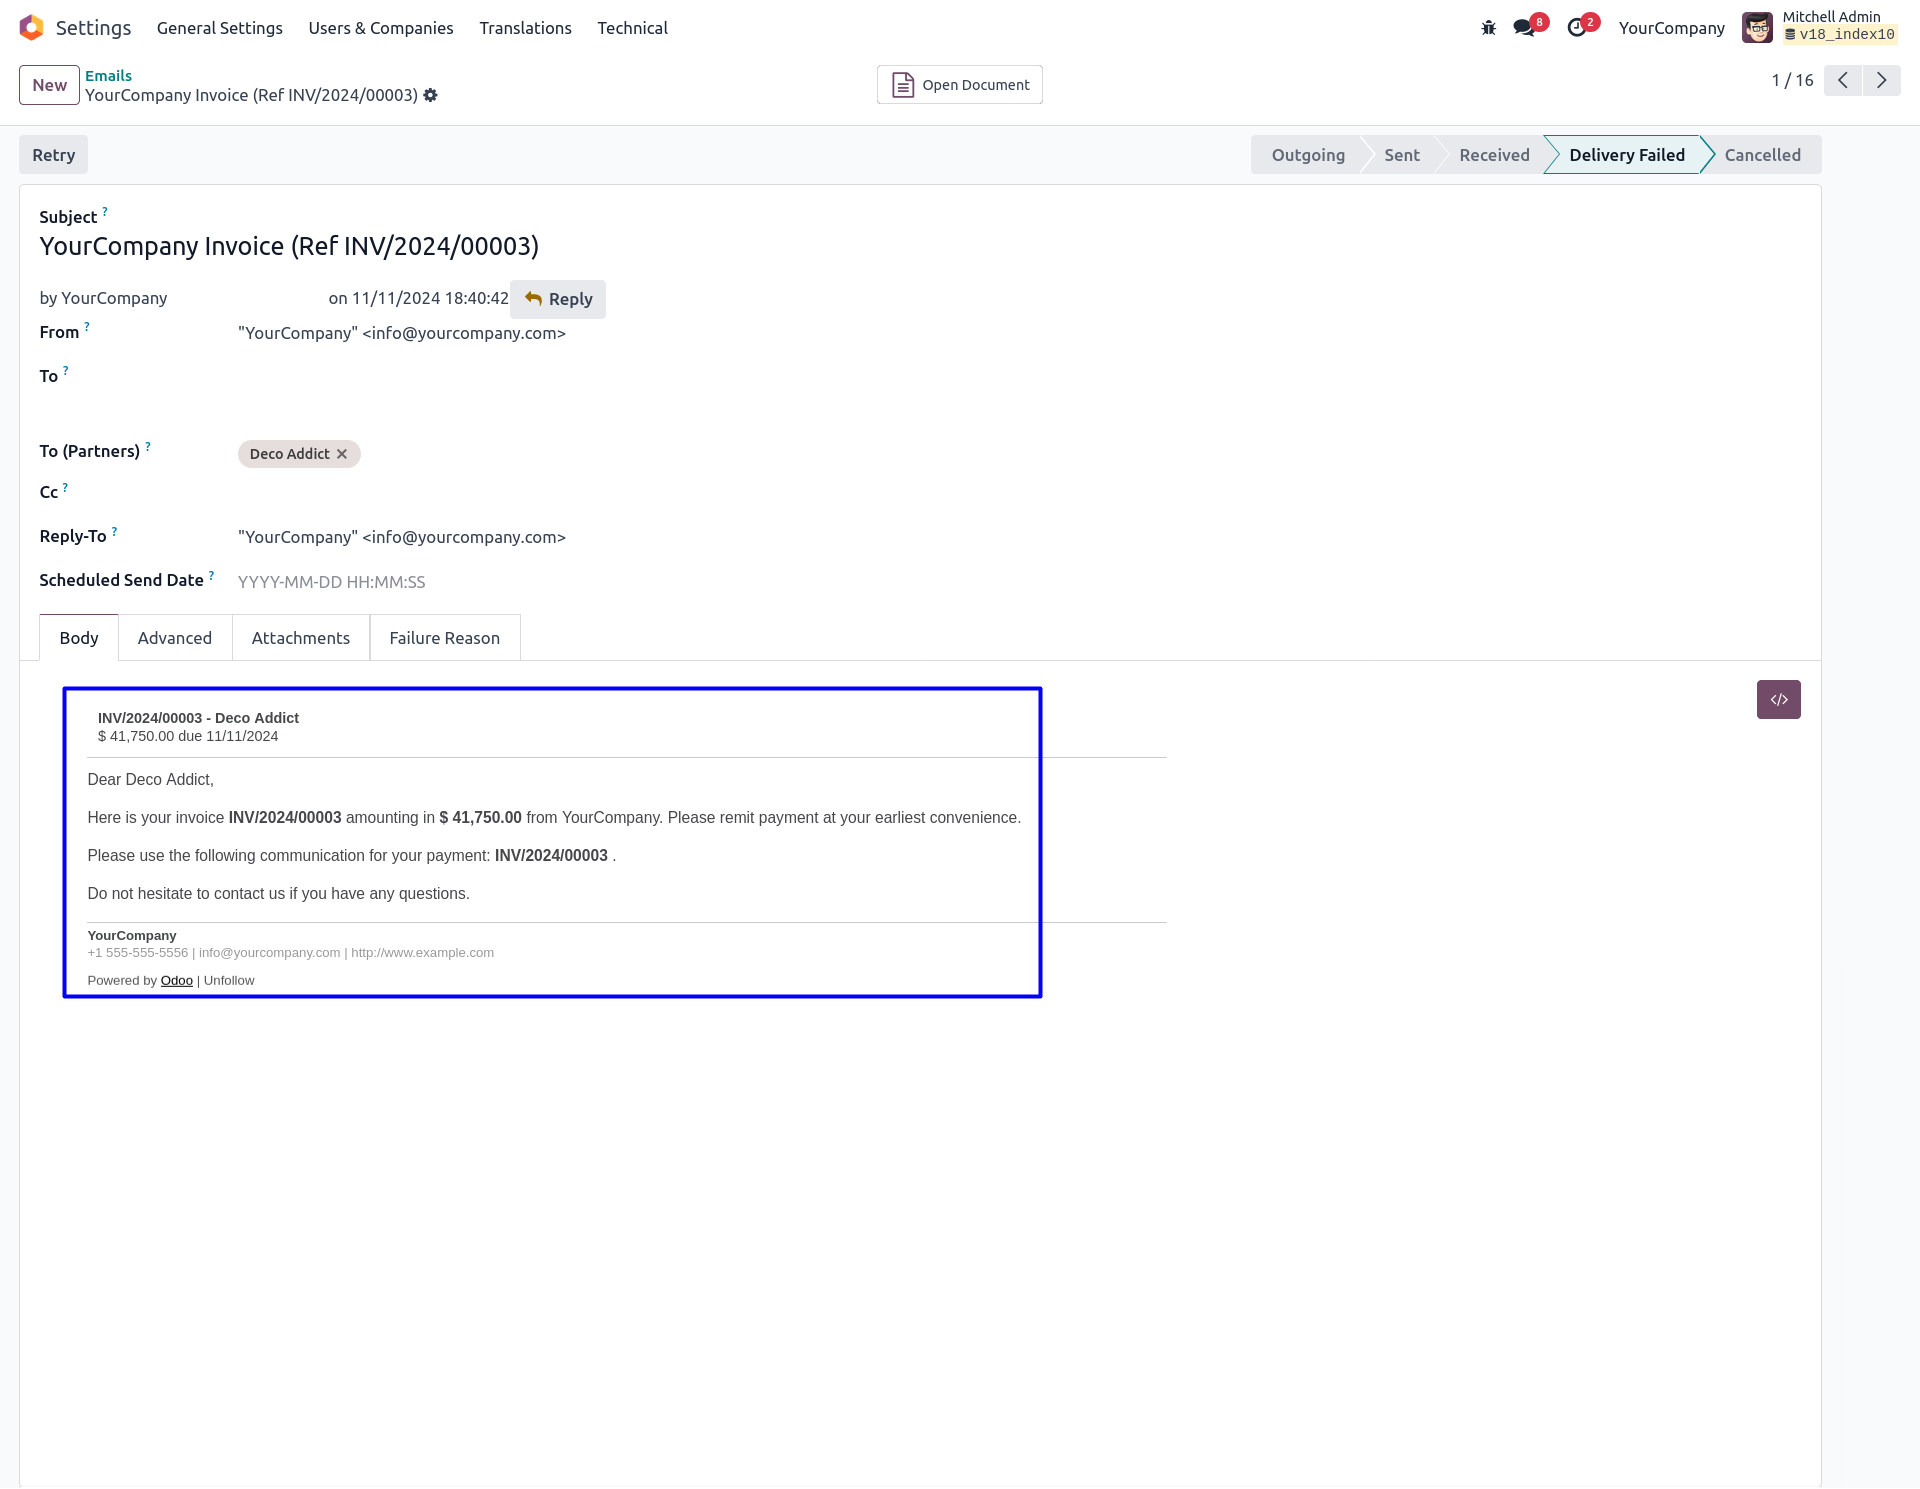The width and height of the screenshot is (1920, 1489).
Task: Switch to the Failure Reason tab
Action: click(x=444, y=638)
